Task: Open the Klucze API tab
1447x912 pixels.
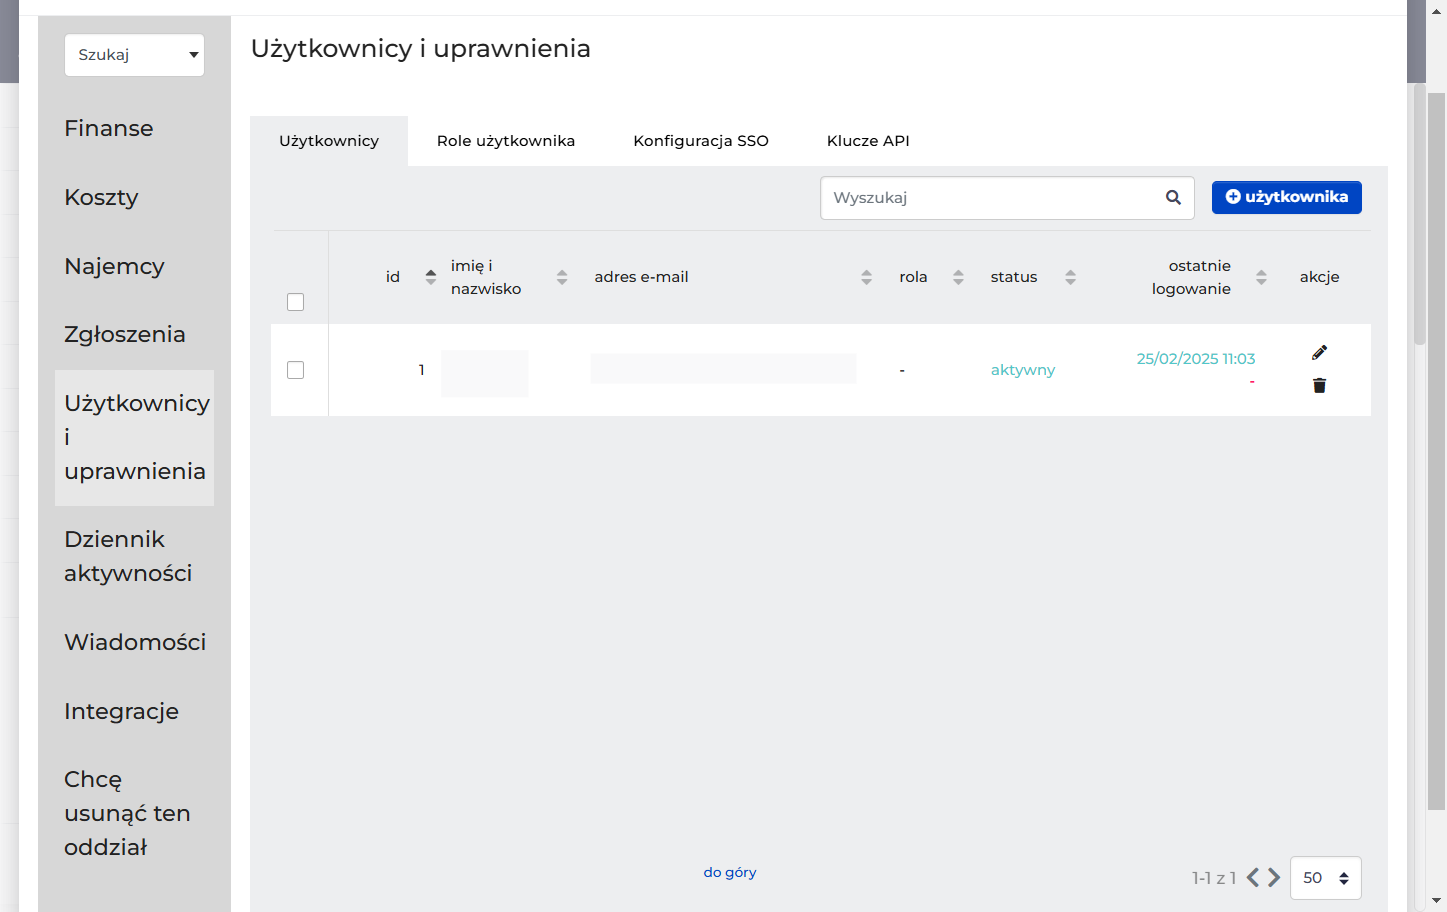Action: pos(868,141)
